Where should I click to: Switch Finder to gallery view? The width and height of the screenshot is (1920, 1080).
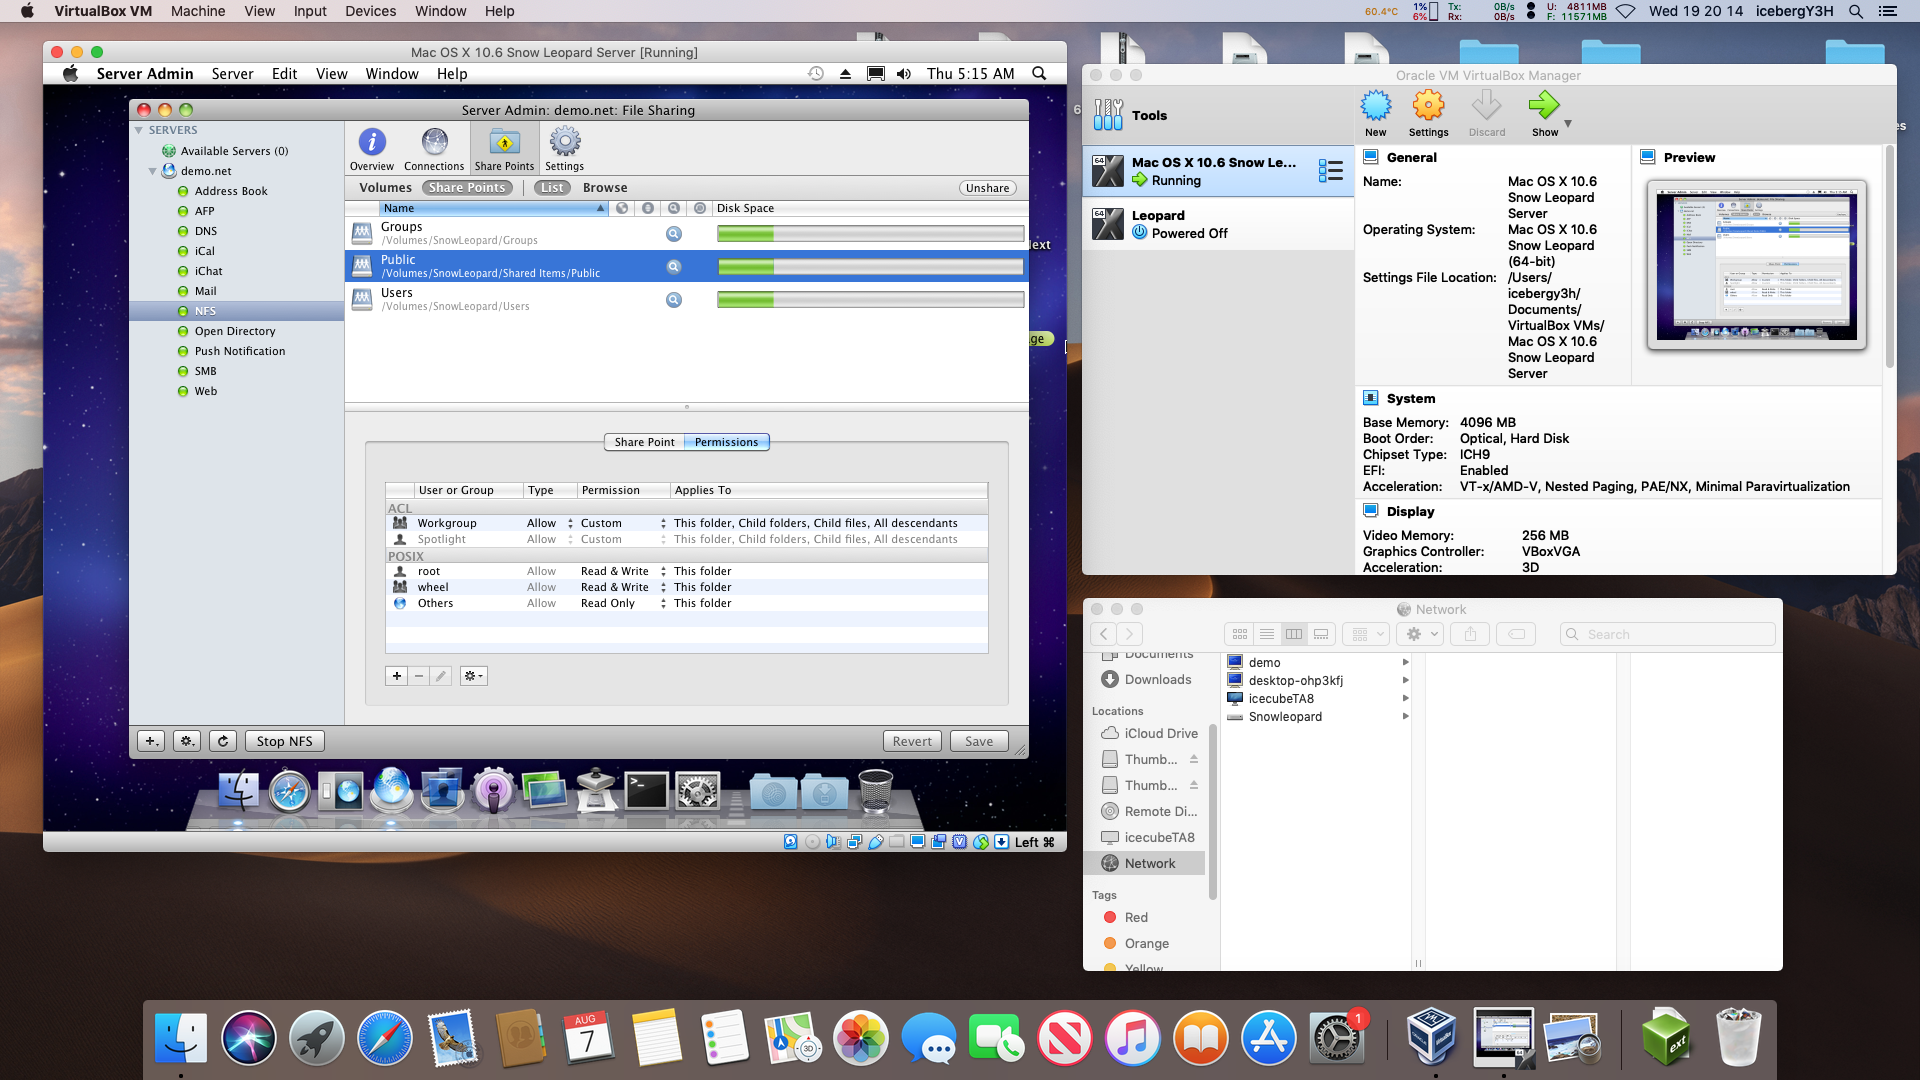(x=1321, y=634)
